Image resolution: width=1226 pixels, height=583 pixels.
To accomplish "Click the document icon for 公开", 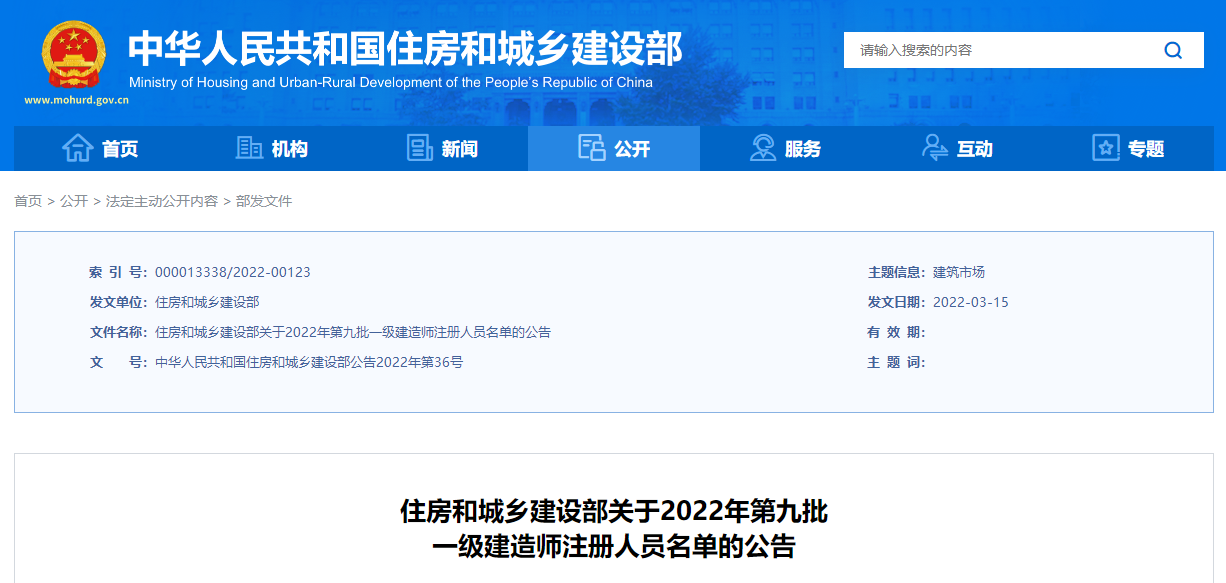I will (592, 148).
